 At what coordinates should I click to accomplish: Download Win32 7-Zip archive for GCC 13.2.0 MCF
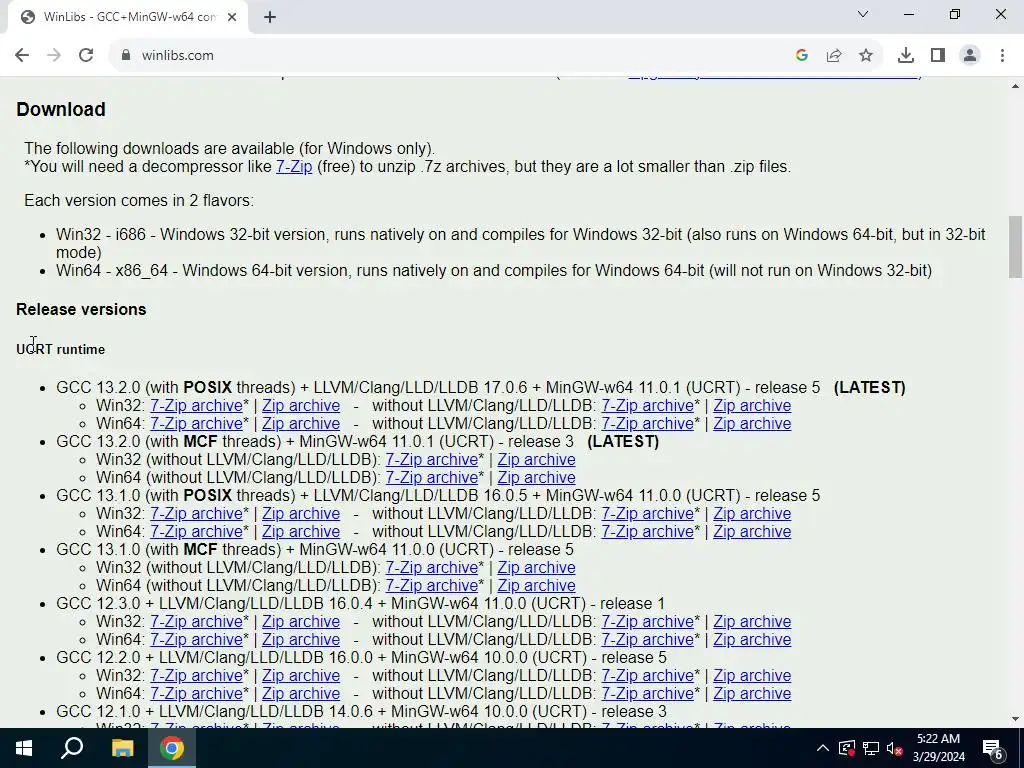click(x=431, y=460)
